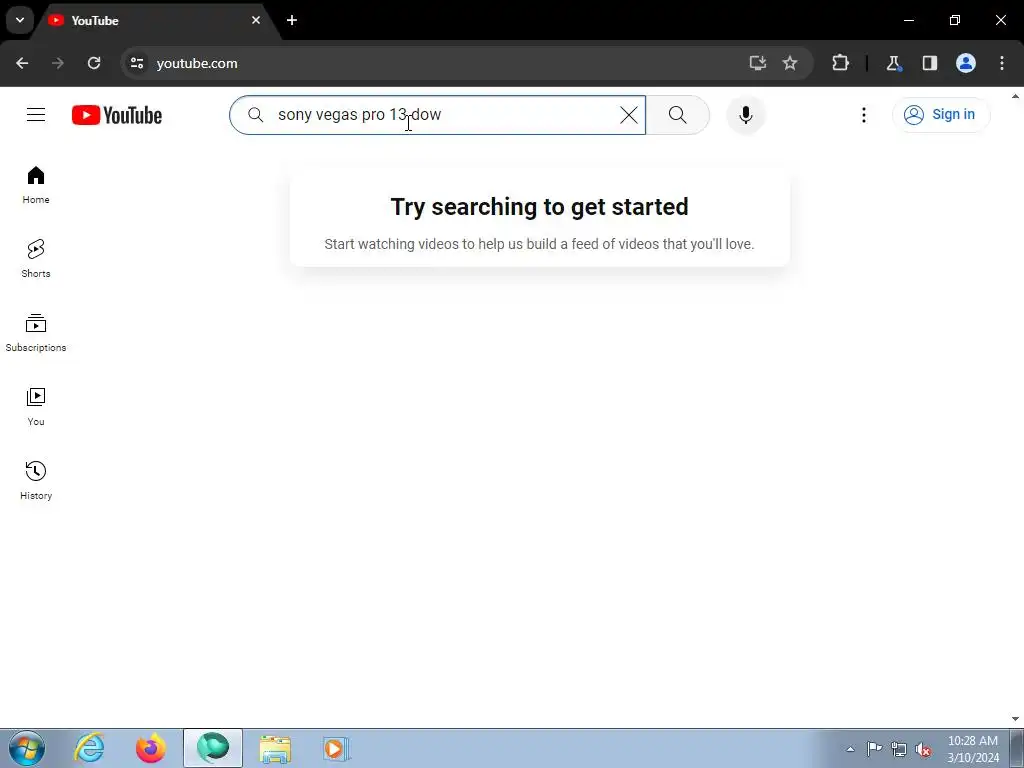
Task: Open a new tab with plus button
Action: tap(292, 20)
